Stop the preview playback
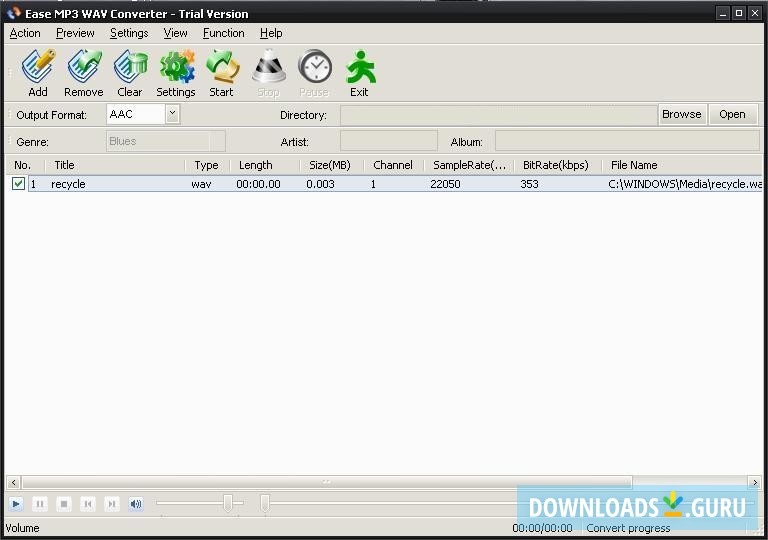Viewport: 768px width, 540px height. click(x=64, y=503)
